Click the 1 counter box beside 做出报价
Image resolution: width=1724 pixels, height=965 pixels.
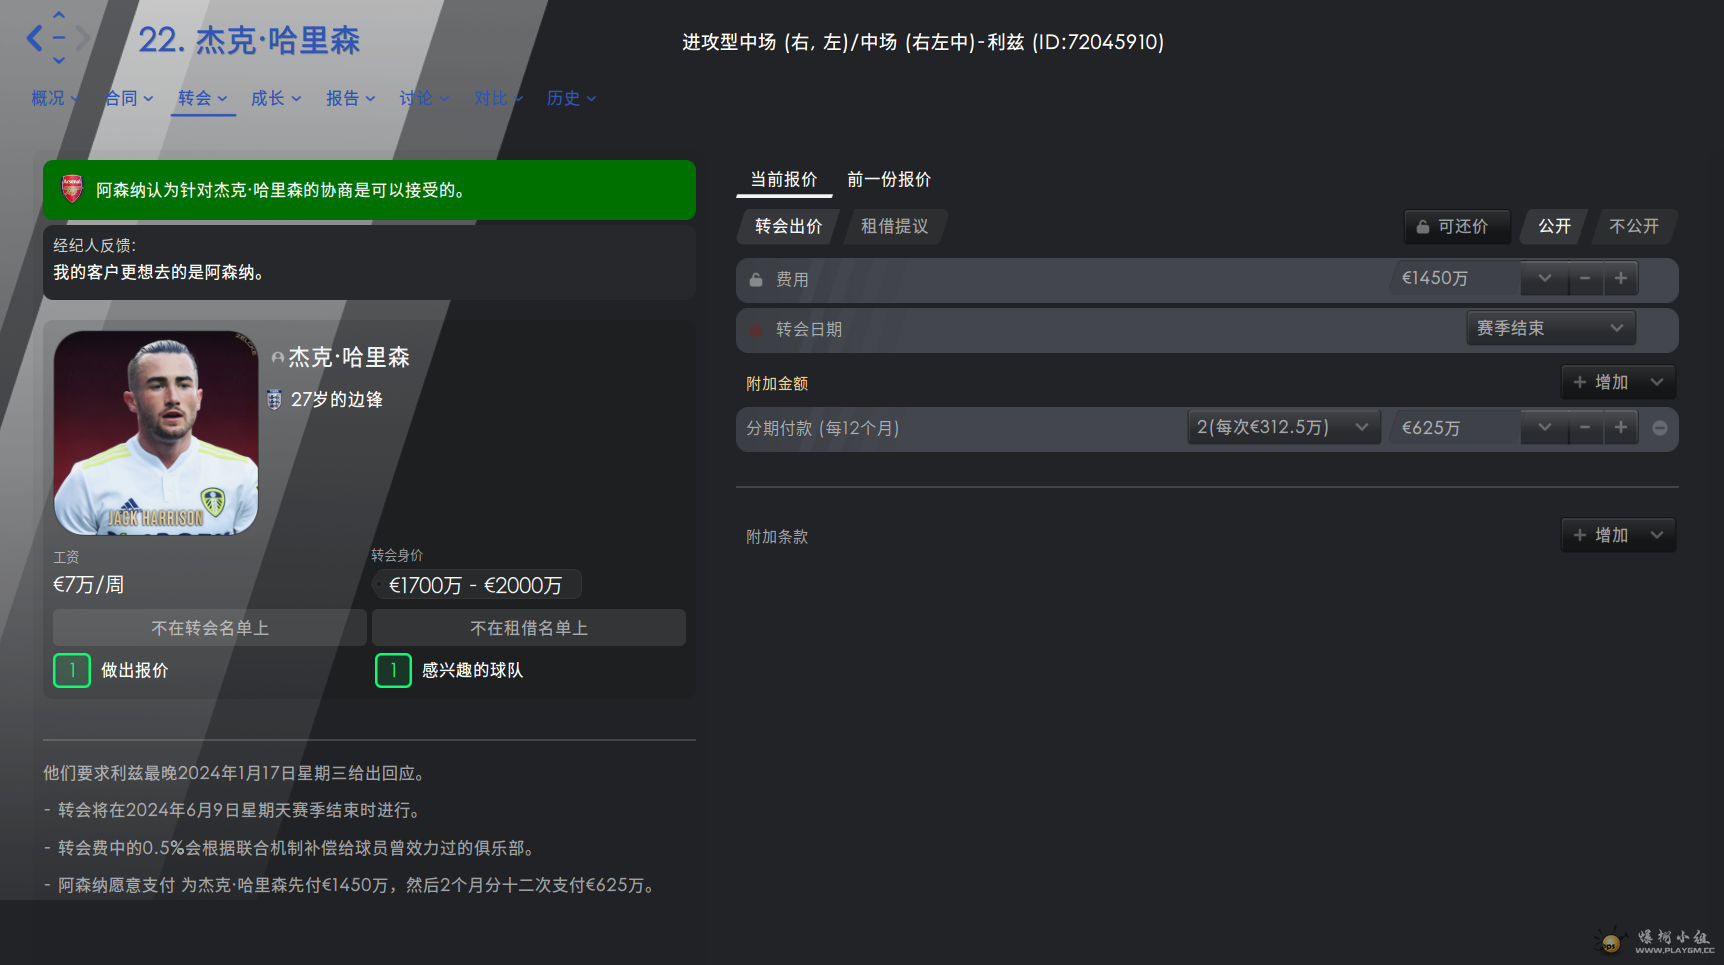(x=72, y=670)
